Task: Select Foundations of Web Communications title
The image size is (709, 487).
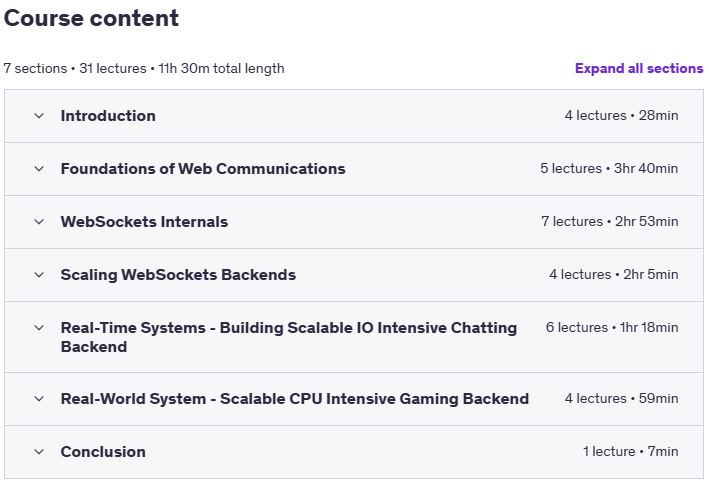Action: point(203,169)
